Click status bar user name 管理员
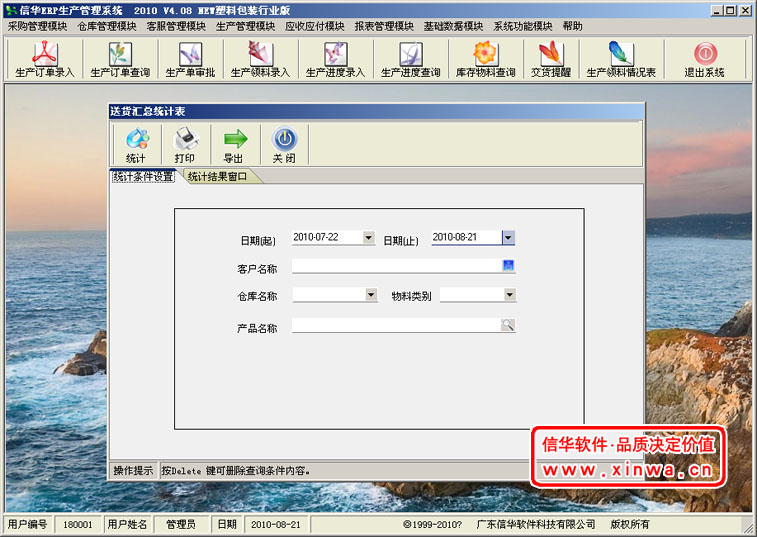Viewport: 757px width, 537px height. 181,524
